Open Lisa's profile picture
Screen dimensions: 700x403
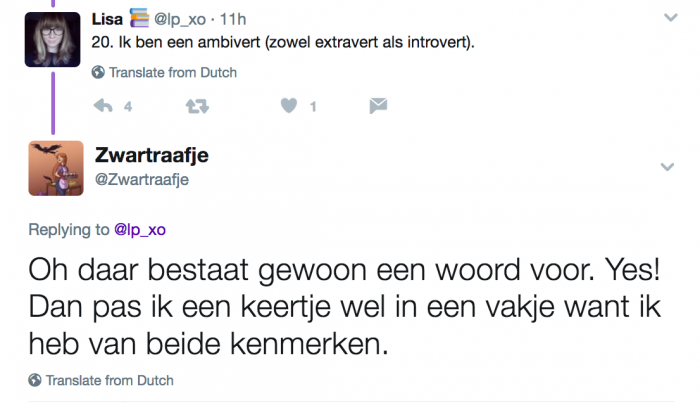pyautogui.click(x=52, y=40)
